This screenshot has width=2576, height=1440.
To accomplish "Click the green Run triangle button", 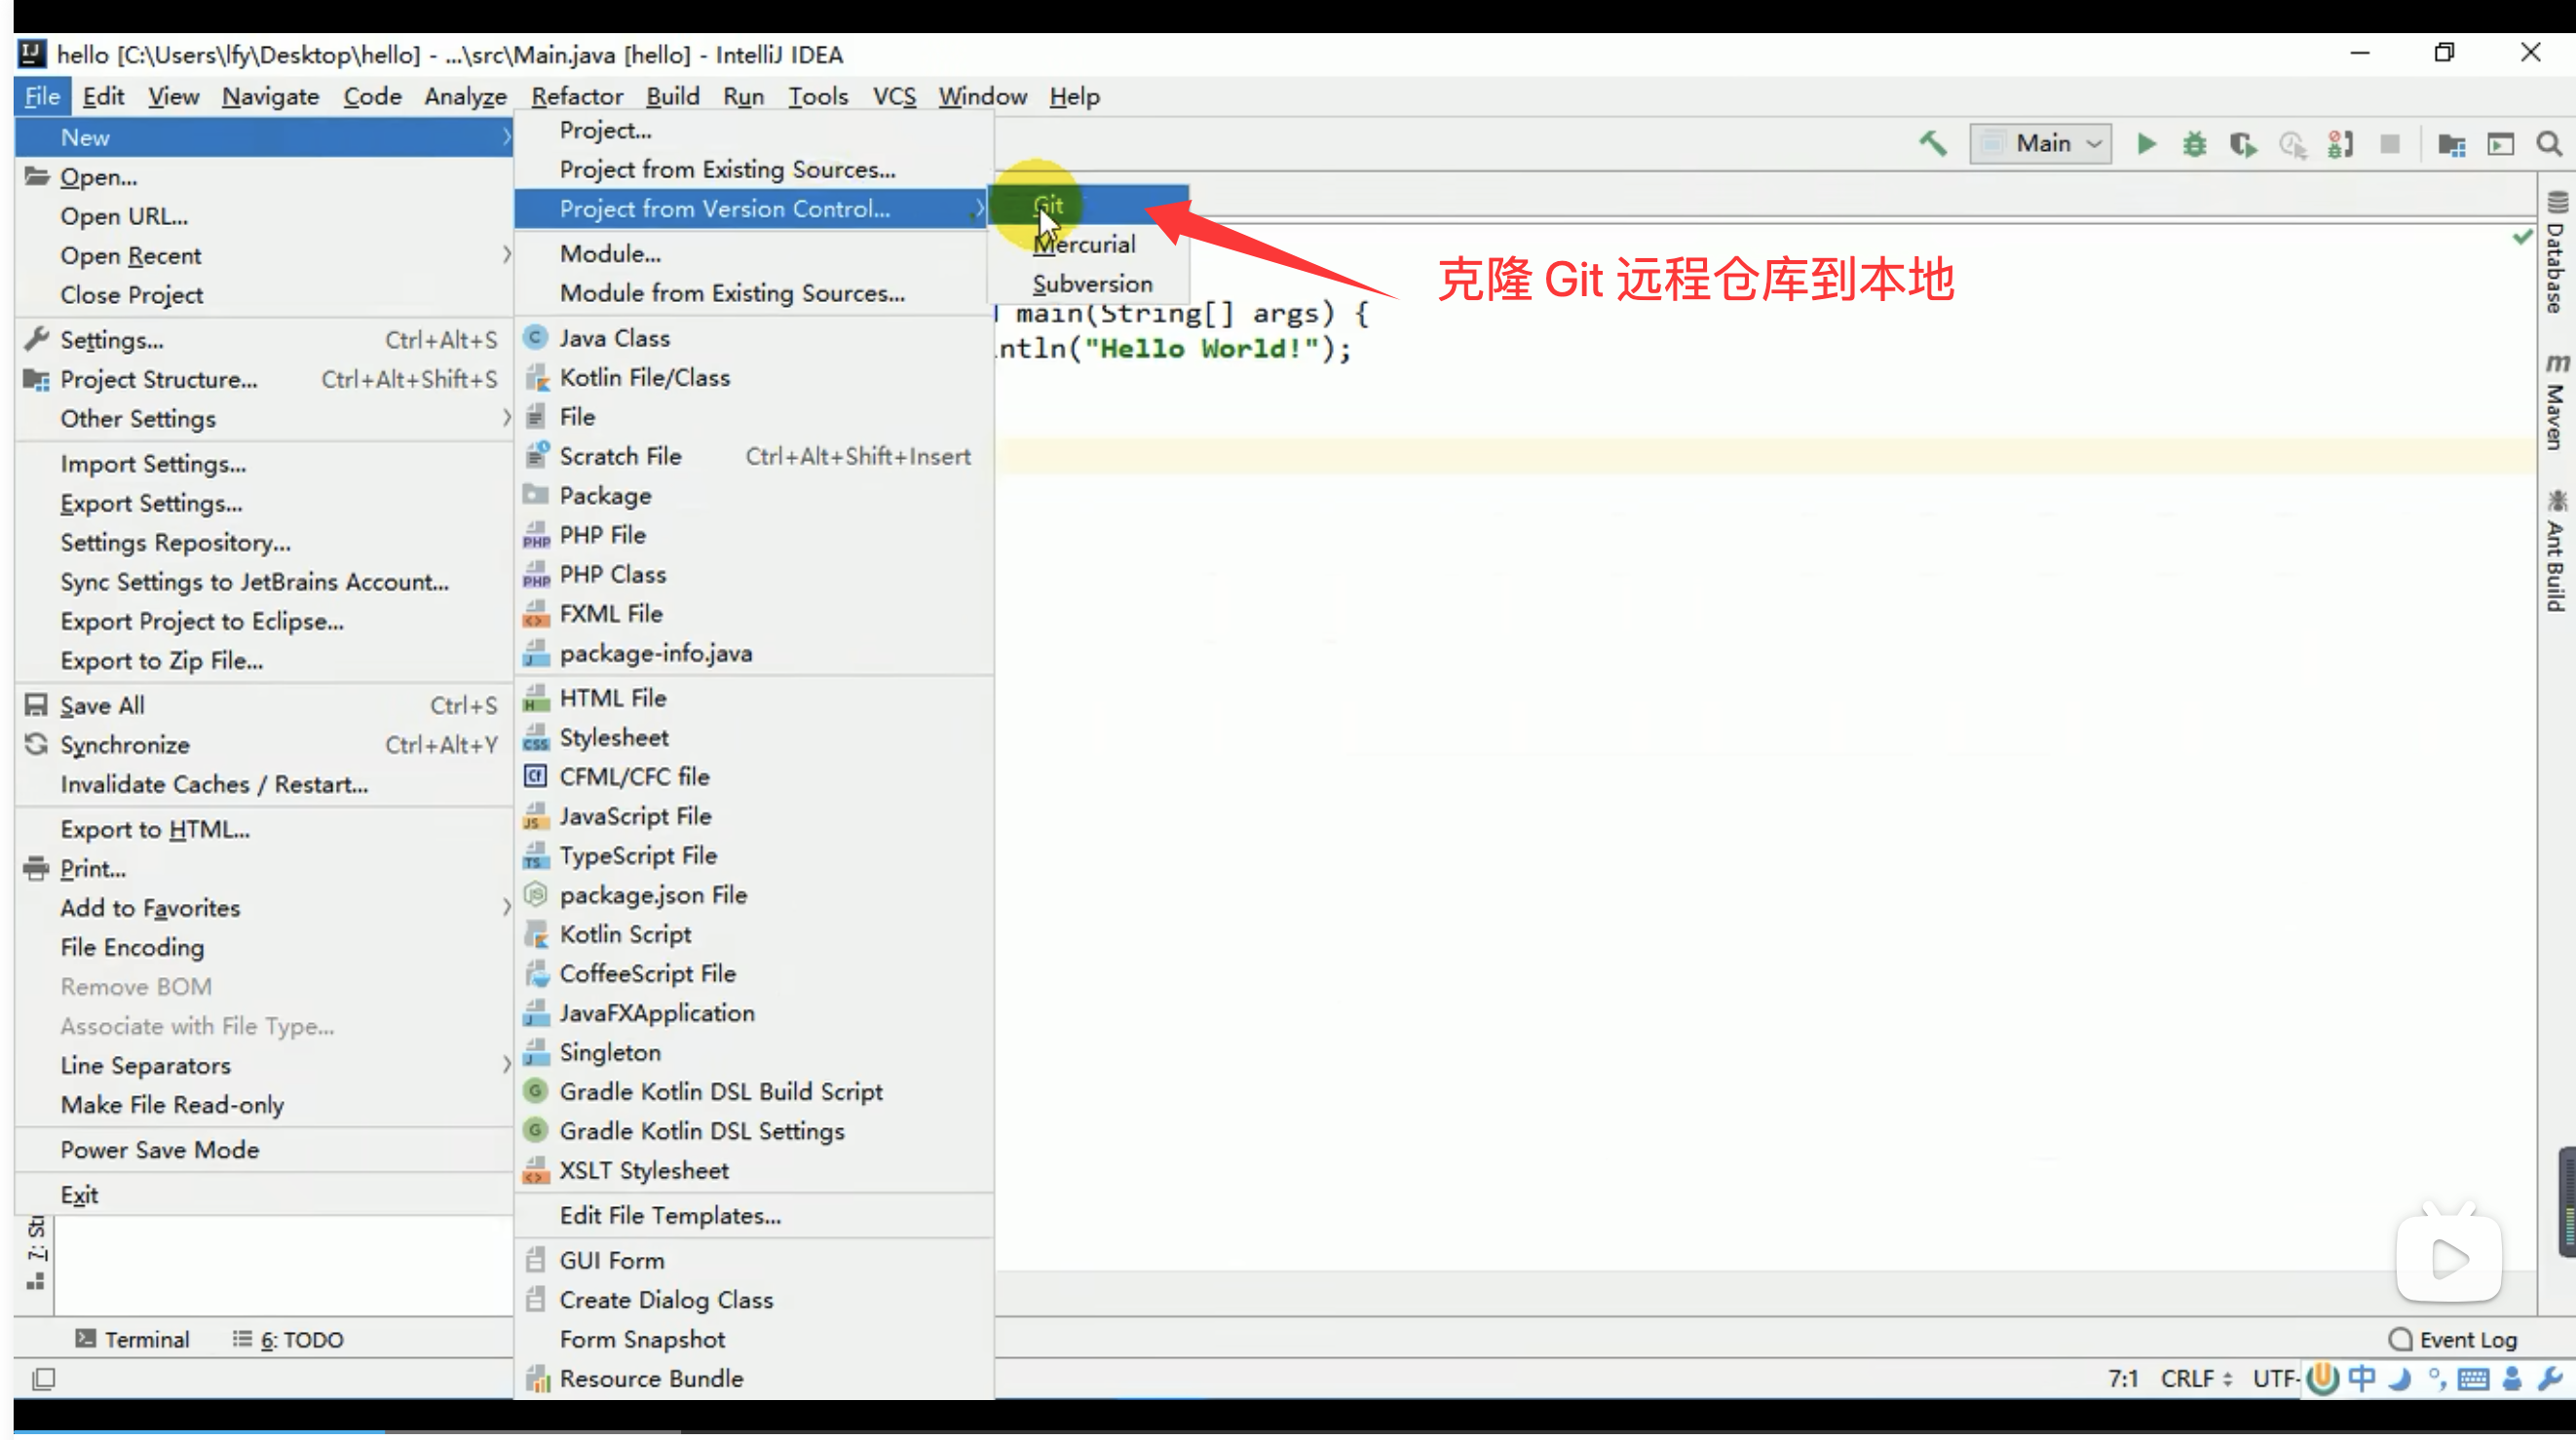I will click(x=2146, y=144).
